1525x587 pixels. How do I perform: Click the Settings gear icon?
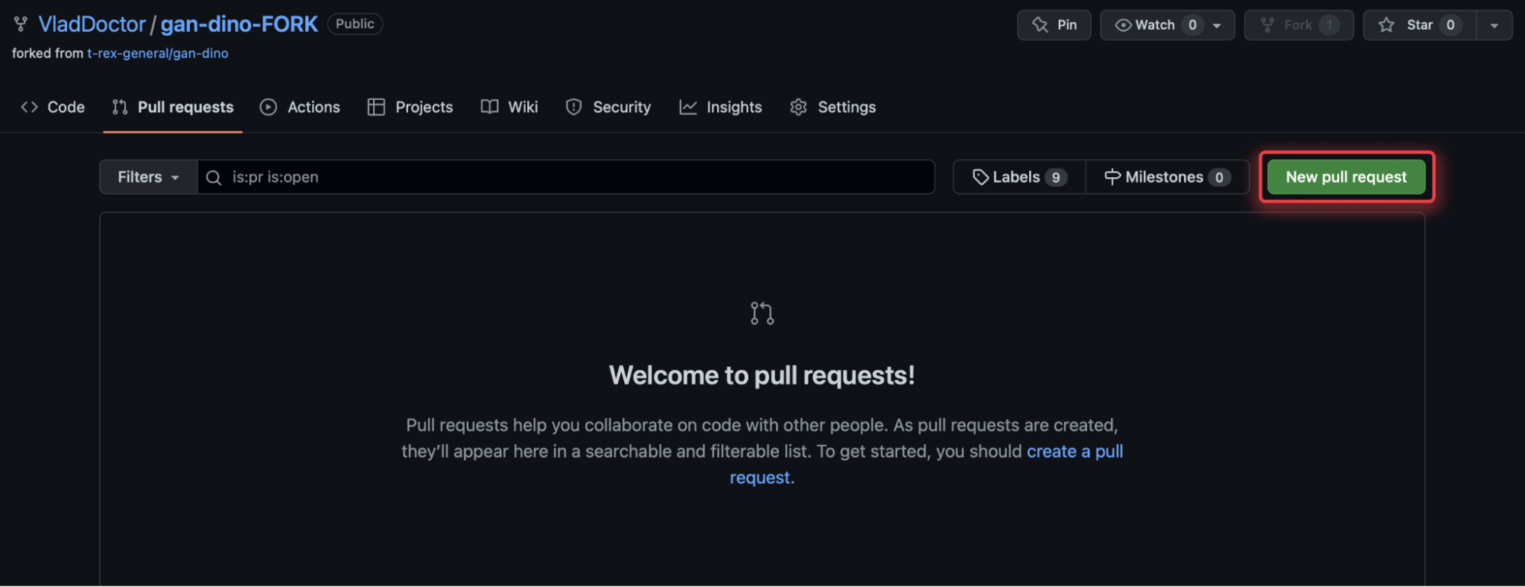click(798, 106)
